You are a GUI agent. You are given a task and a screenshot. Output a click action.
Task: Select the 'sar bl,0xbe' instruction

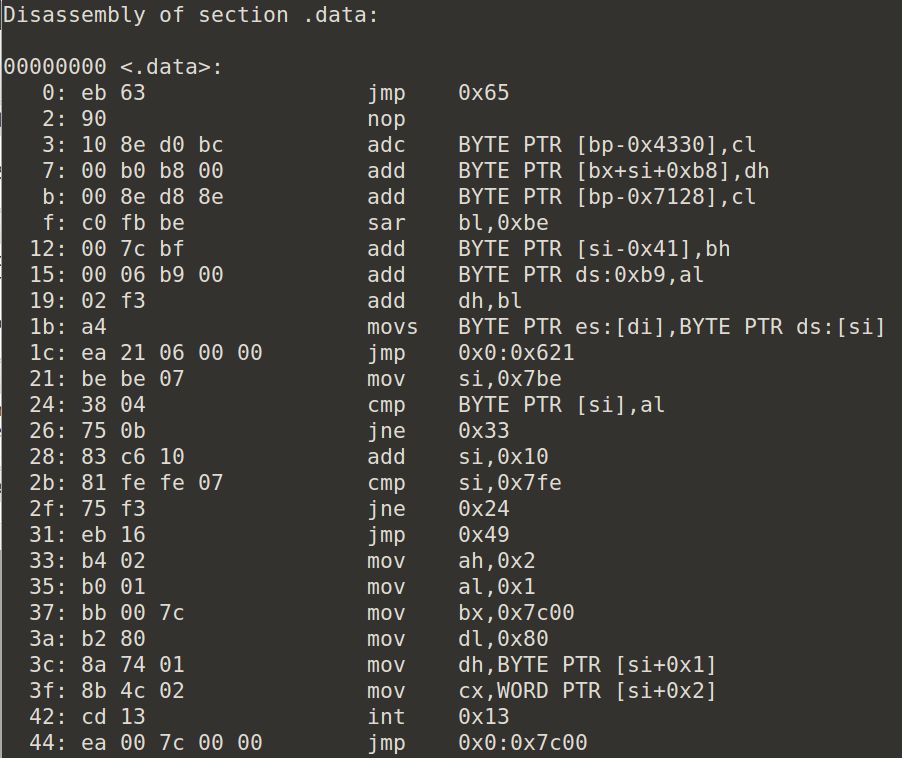pyautogui.click(x=458, y=223)
